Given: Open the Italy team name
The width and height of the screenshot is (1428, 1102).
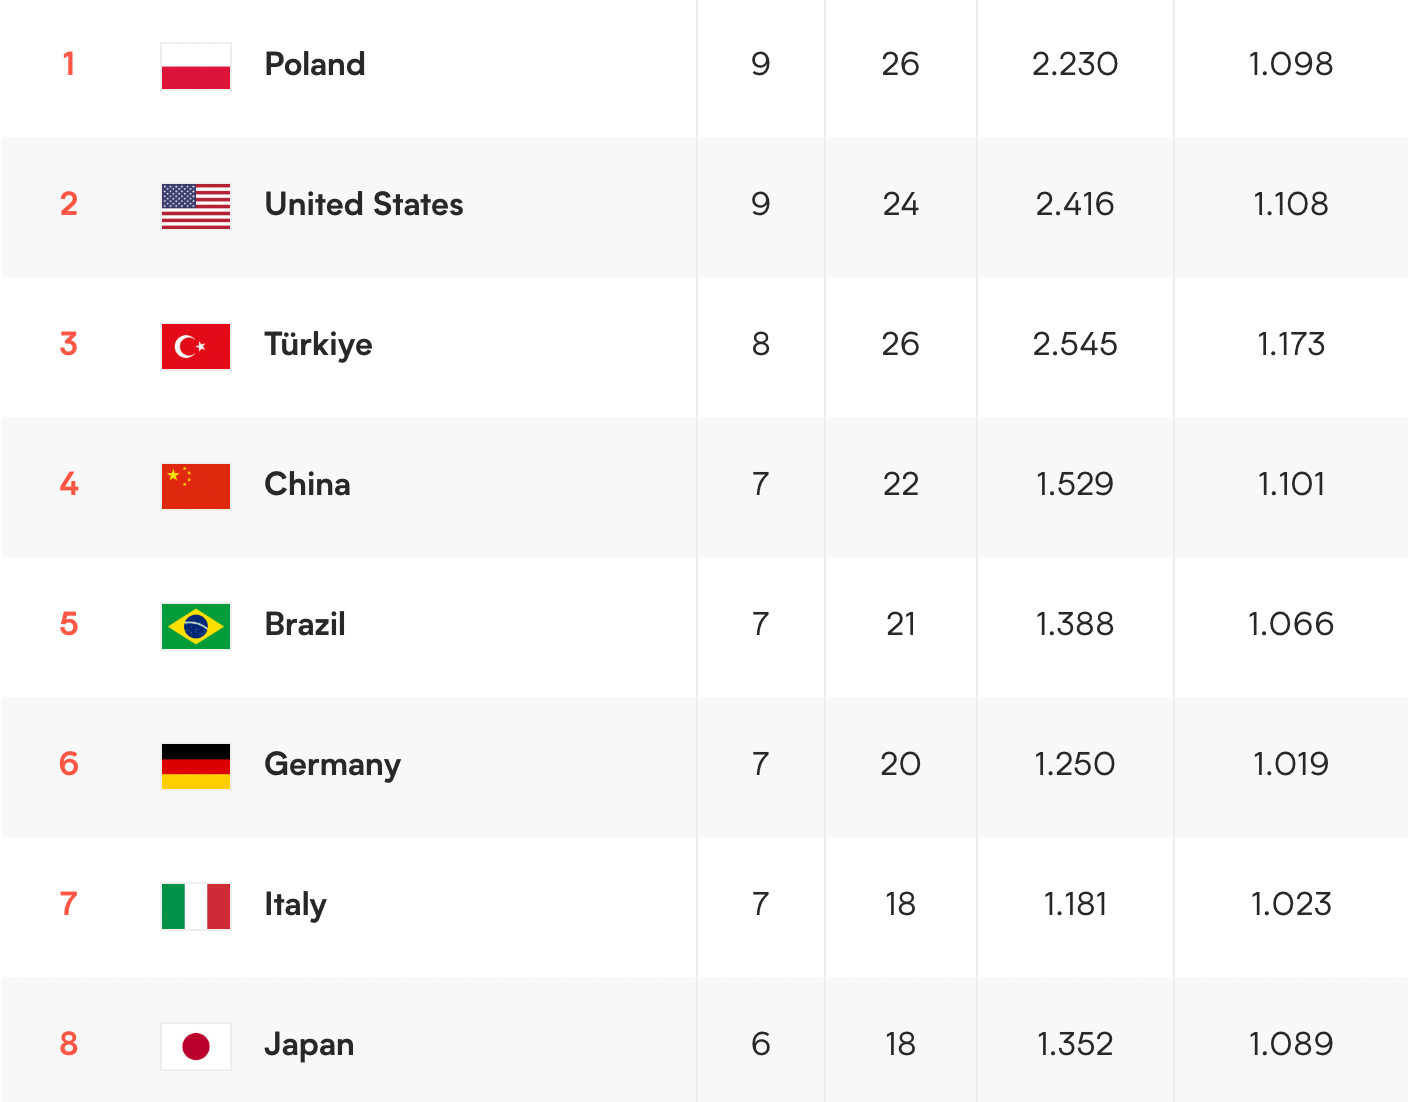Looking at the screenshot, I should (x=295, y=905).
